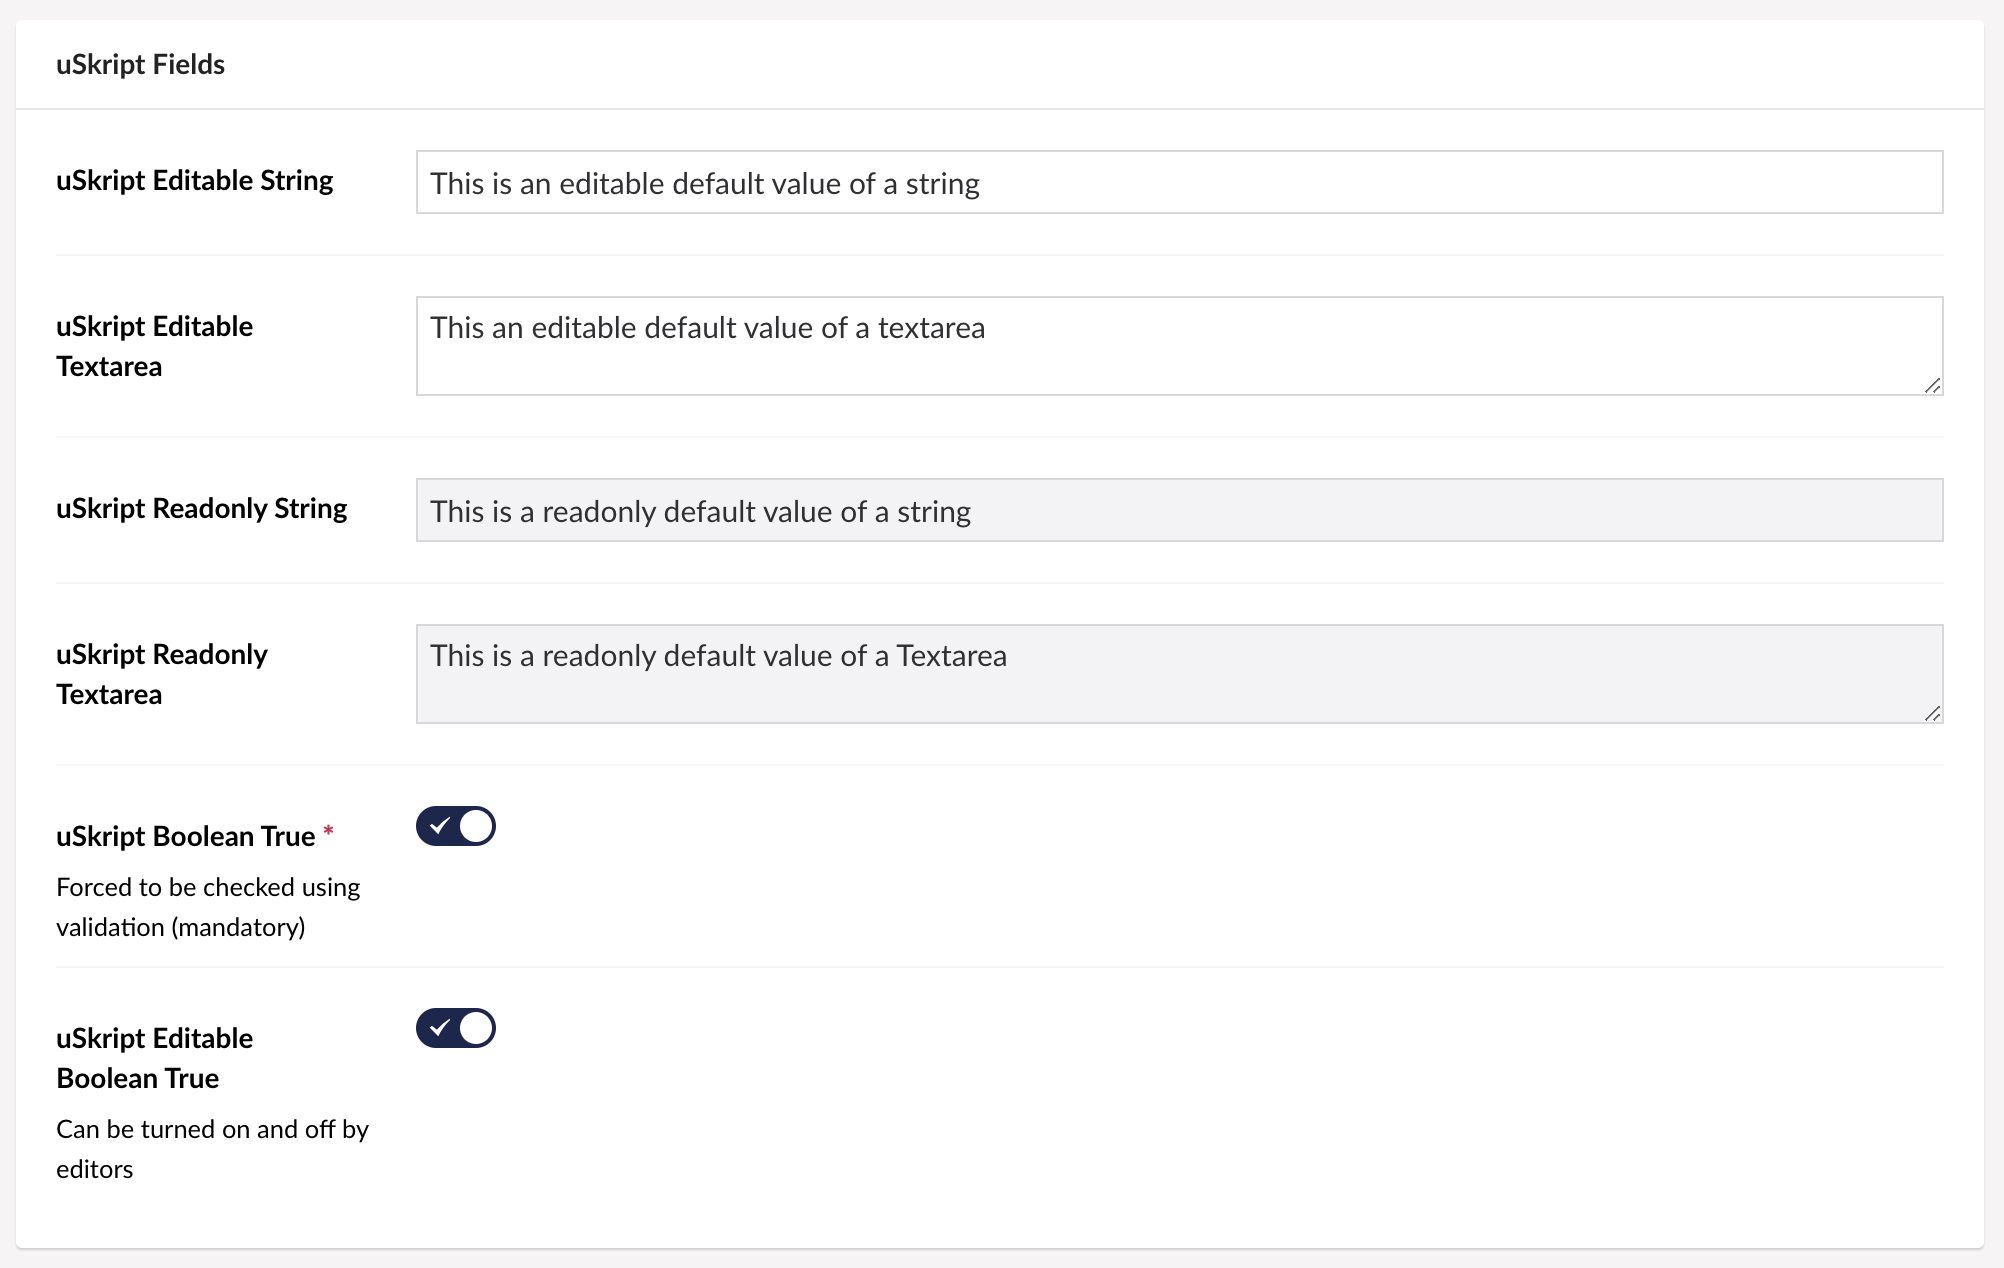
Task: Click into the uSkript Editable String input
Action: coord(1179,182)
